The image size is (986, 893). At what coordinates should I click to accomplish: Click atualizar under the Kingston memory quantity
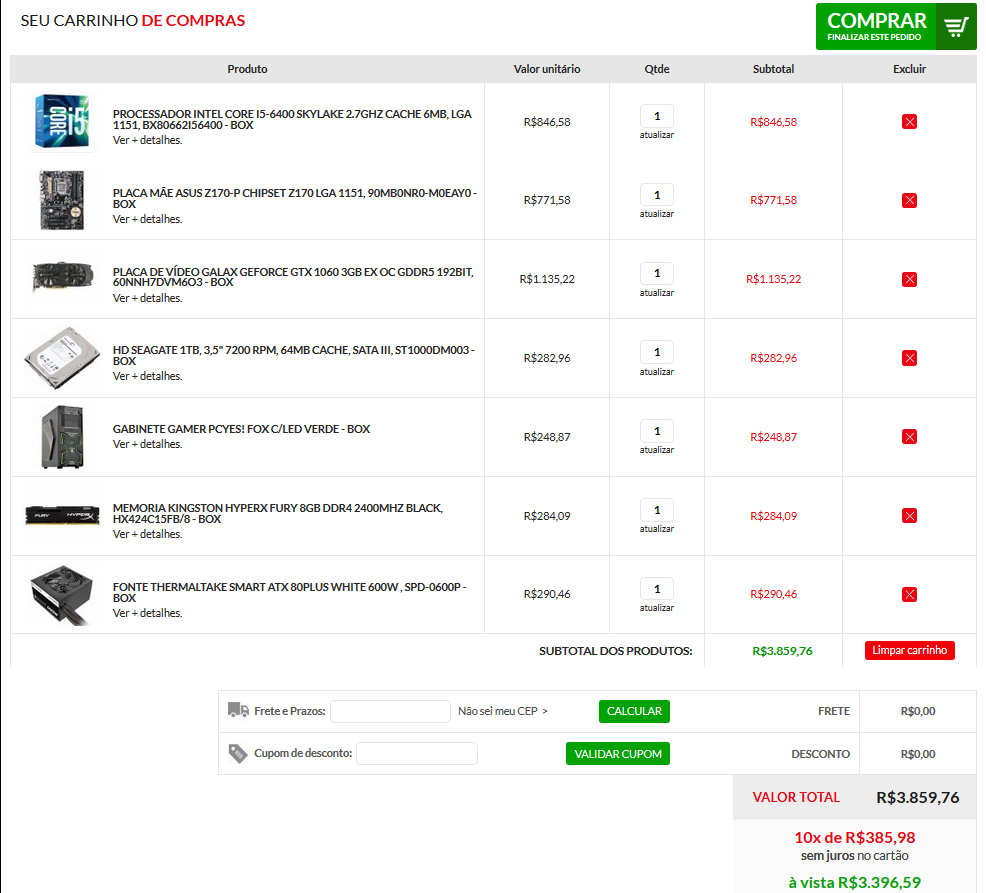coord(656,529)
